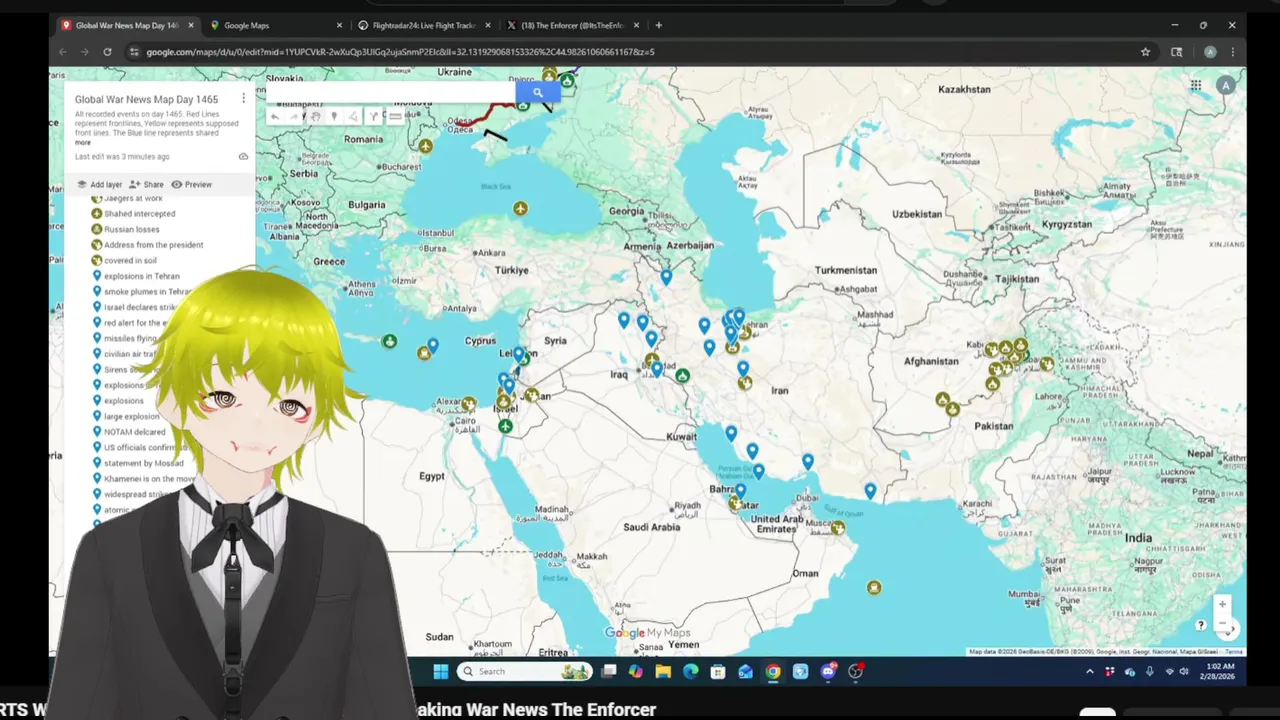Screen dimensions: 1280x720
Task: Open the map options three-dot menu
Action: click(x=243, y=98)
